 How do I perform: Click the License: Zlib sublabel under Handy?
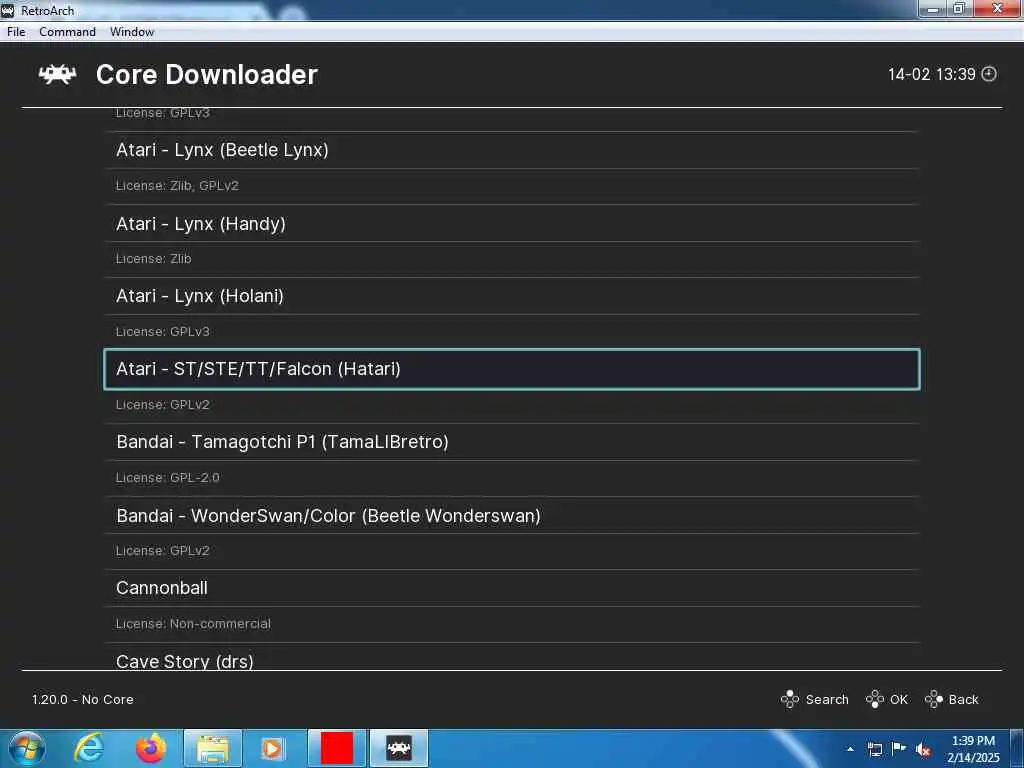[x=153, y=259]
